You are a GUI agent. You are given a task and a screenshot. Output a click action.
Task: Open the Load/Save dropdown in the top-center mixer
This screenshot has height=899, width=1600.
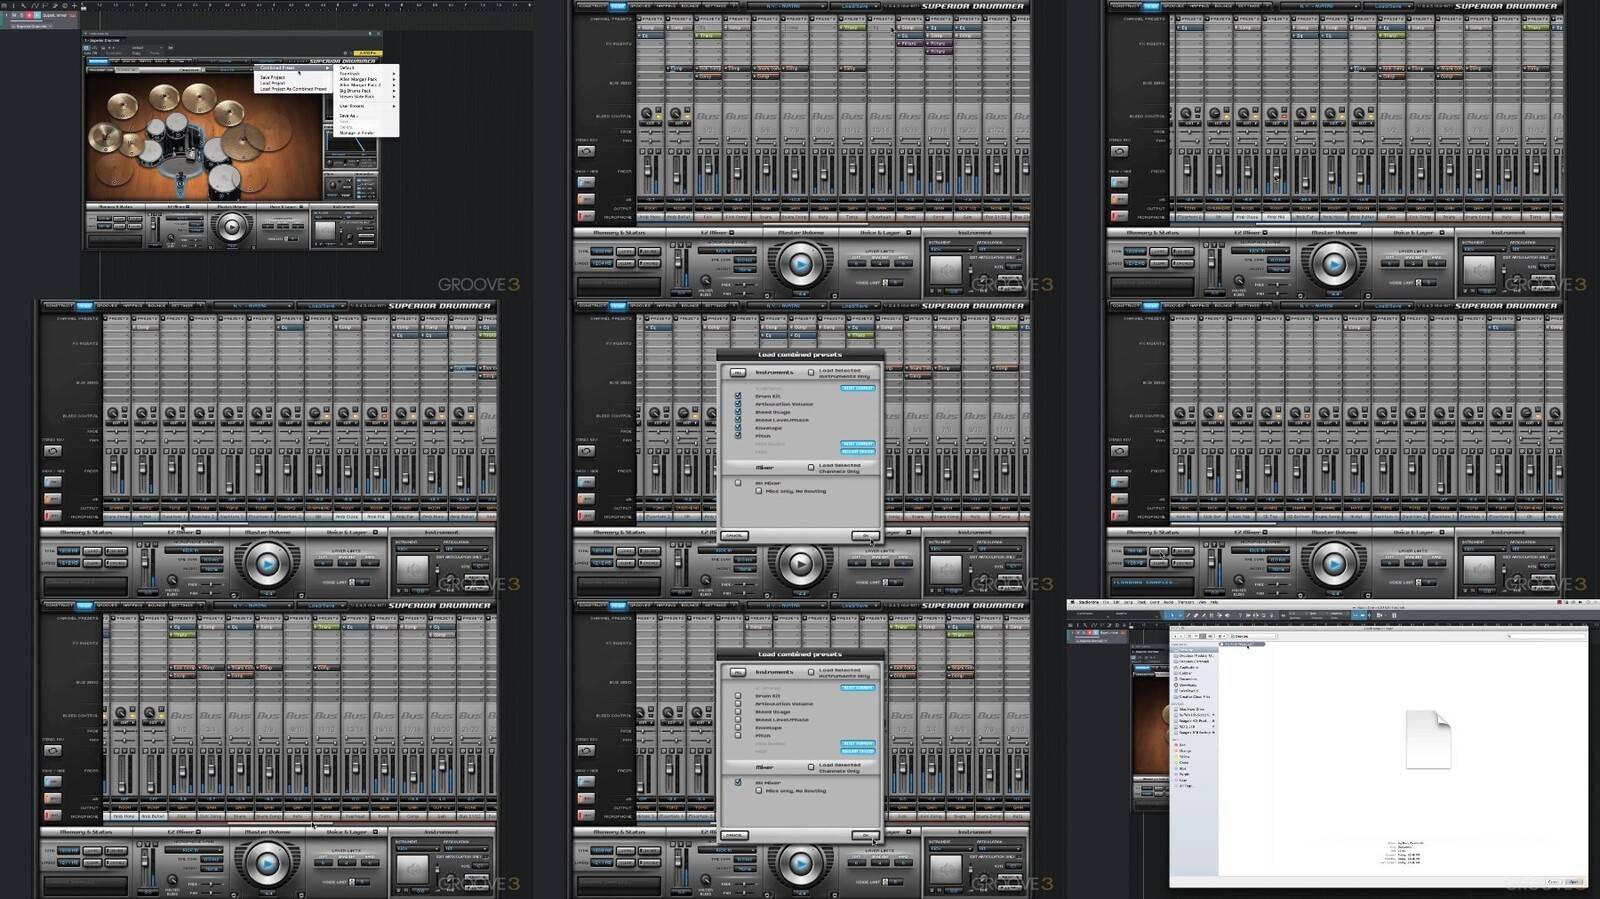pyautogui.click(x=855, y=6)
